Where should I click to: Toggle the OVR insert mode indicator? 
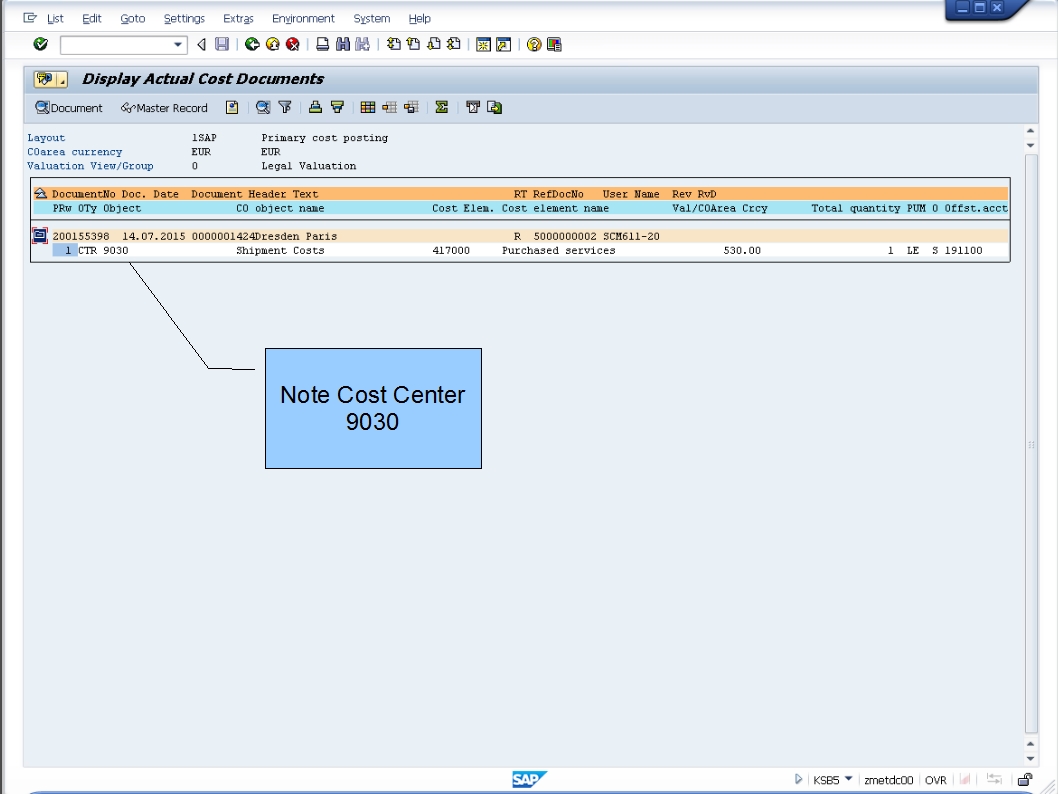(x=935, y=780)
